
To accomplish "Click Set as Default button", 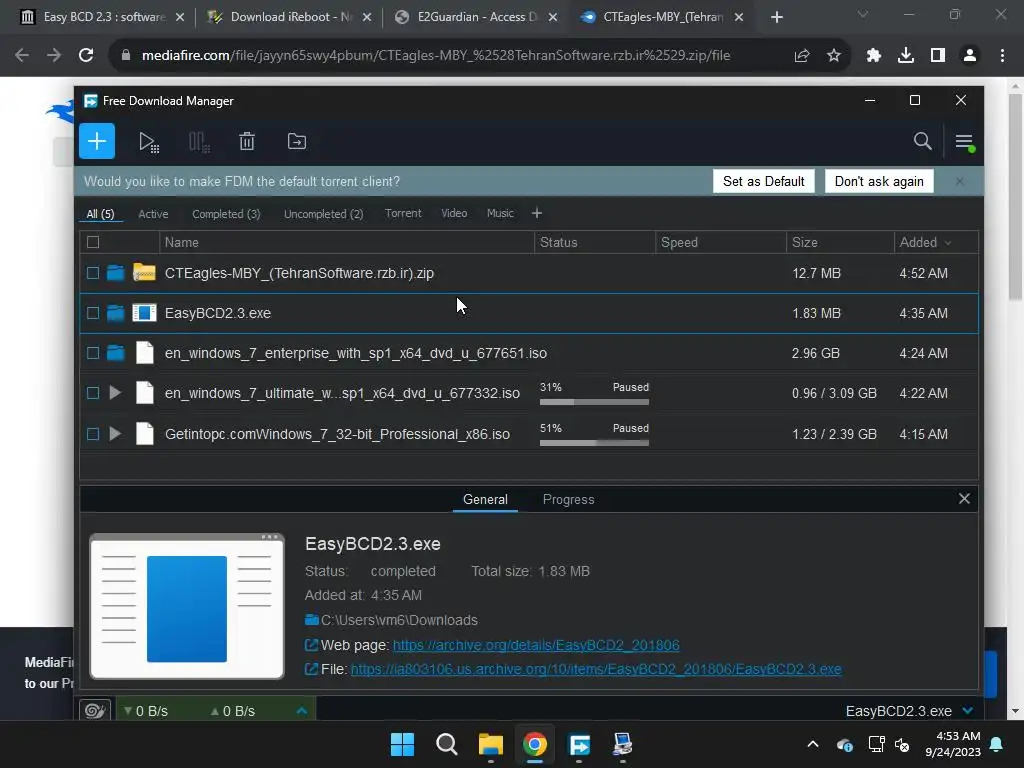I will coord(763,182).
